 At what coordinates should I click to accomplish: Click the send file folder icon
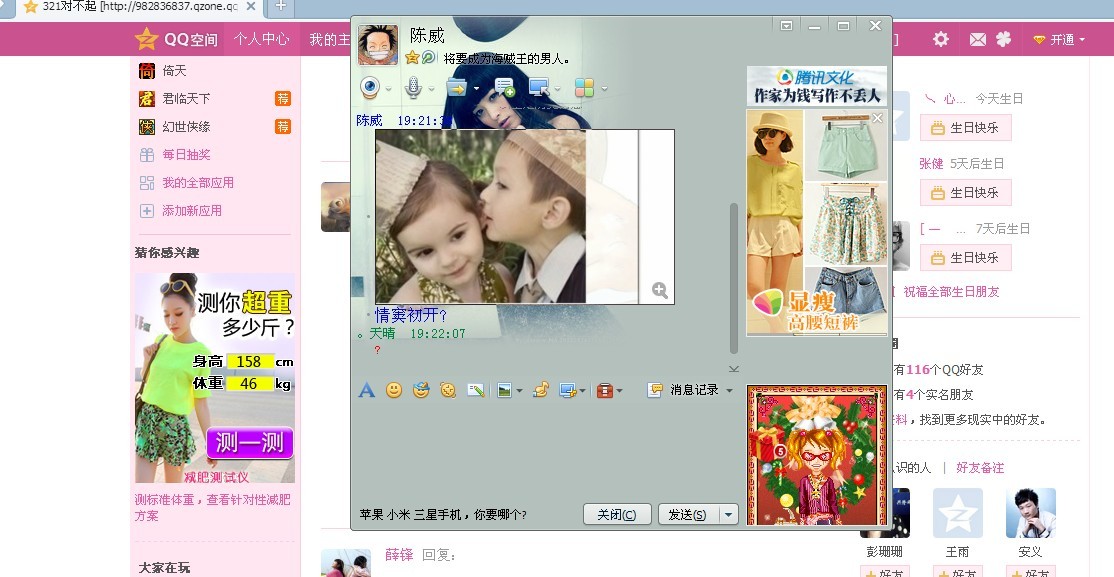pyautogui.click(x=455, y=87)
